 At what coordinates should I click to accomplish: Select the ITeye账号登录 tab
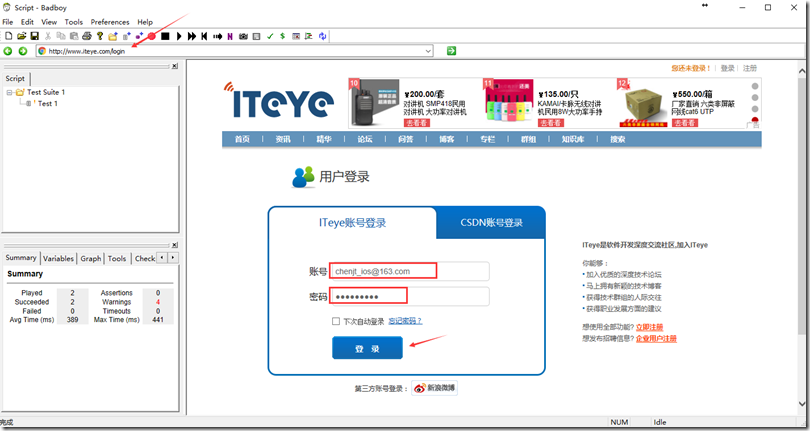pos(352,223)
